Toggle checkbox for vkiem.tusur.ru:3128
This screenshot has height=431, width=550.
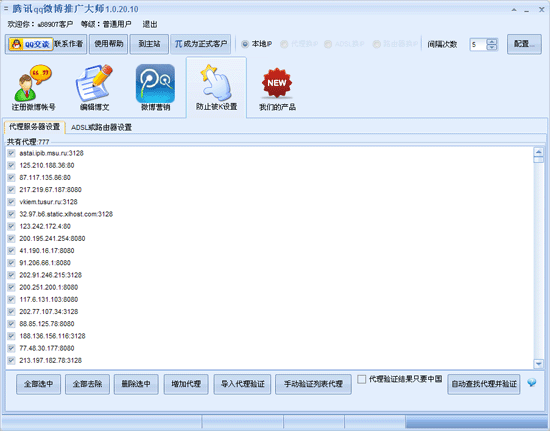click(x=11, y=202)
